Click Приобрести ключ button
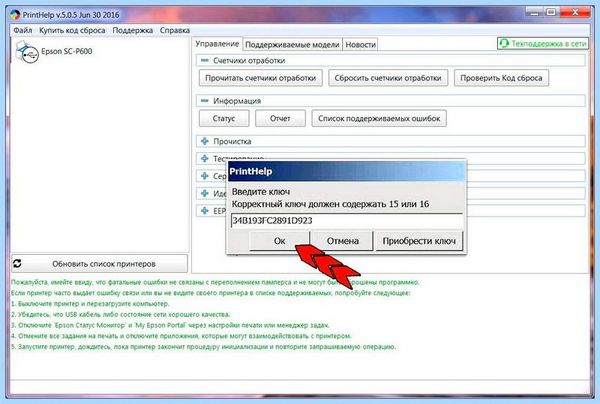Viewport: 600px width, 404px height. pos(419,241)
